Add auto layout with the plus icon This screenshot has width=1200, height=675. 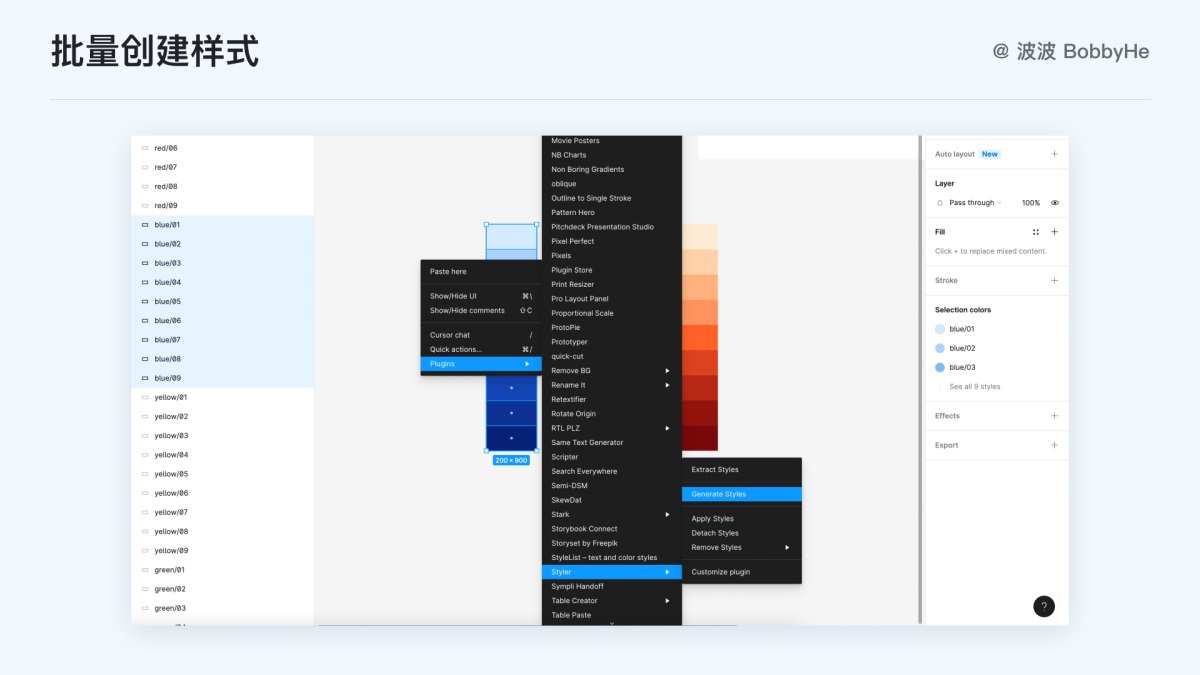(1054, 154)
